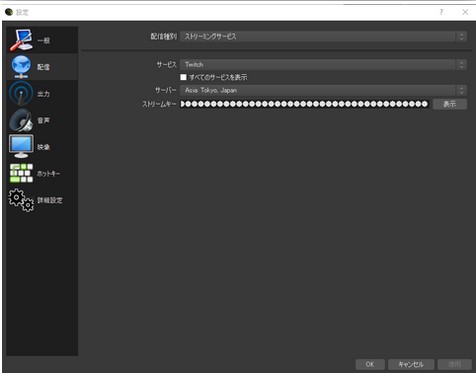Select the 出力 label in sidebar

(43, 94)
